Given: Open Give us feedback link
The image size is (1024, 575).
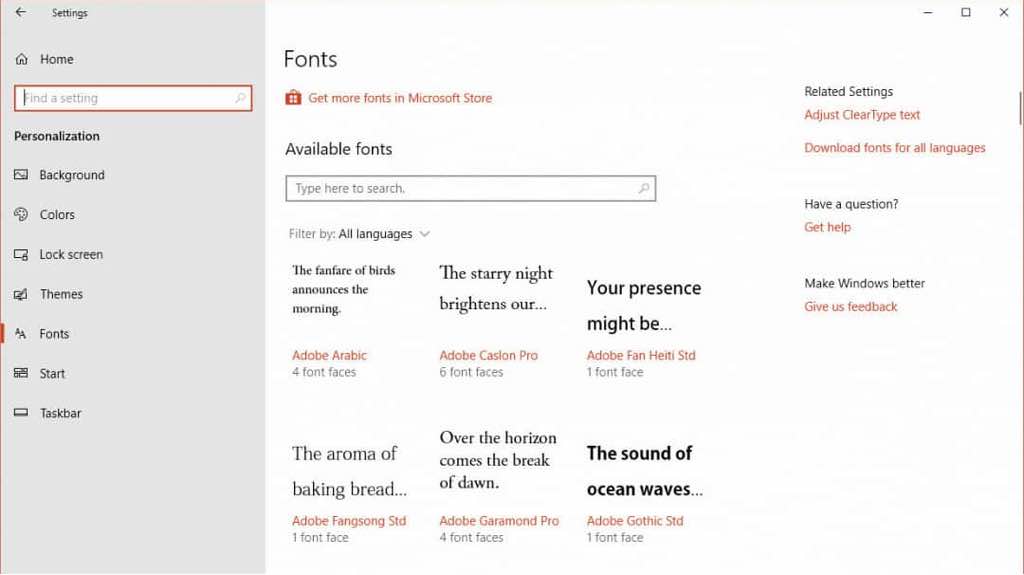Looking at the screenshot, I should pos(851,306).
